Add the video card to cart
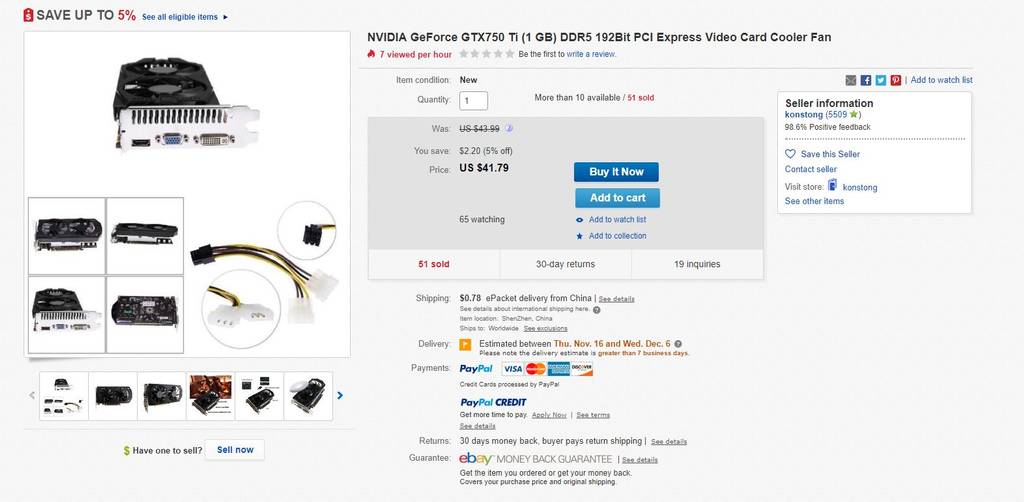The image size is (1024, 502). pos(616,198)
